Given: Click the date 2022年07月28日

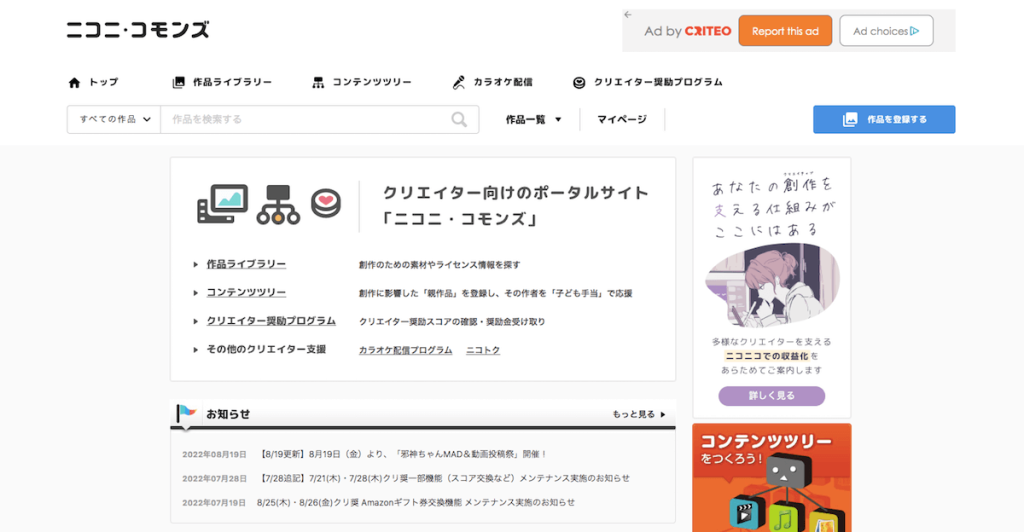Looking at the screenshot, I should (214, 478).
